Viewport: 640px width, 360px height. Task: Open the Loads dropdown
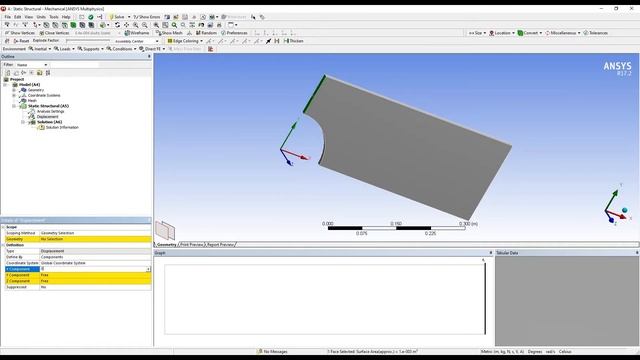coord(64,49)
